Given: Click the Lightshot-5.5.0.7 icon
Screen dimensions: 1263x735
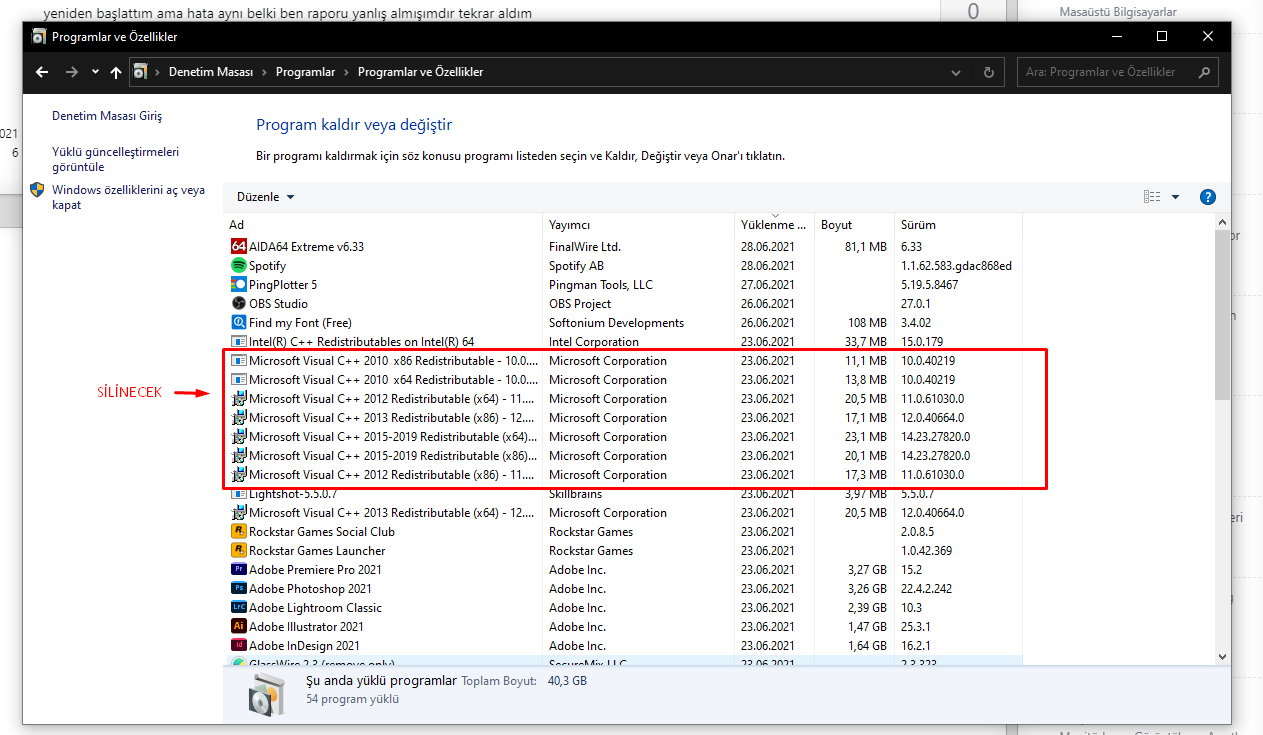Looking at the screenshot, I should [239, 493].
